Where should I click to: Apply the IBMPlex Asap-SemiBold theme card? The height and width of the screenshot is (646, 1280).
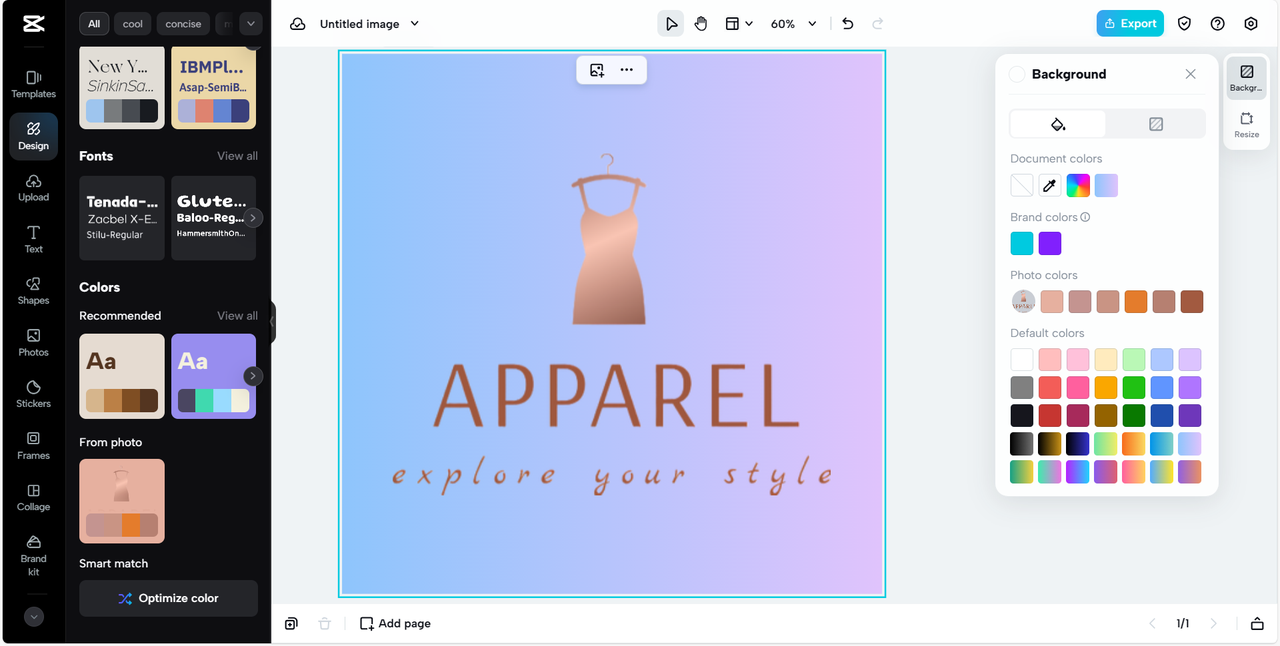[214, 88]
